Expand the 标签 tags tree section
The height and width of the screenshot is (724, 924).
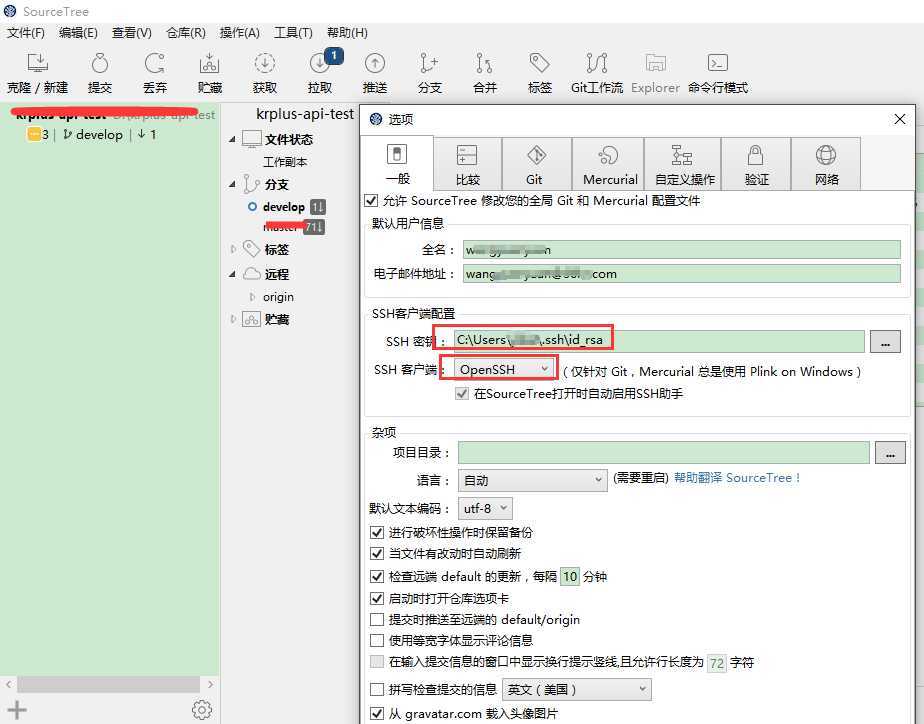[x=233, y=249]
